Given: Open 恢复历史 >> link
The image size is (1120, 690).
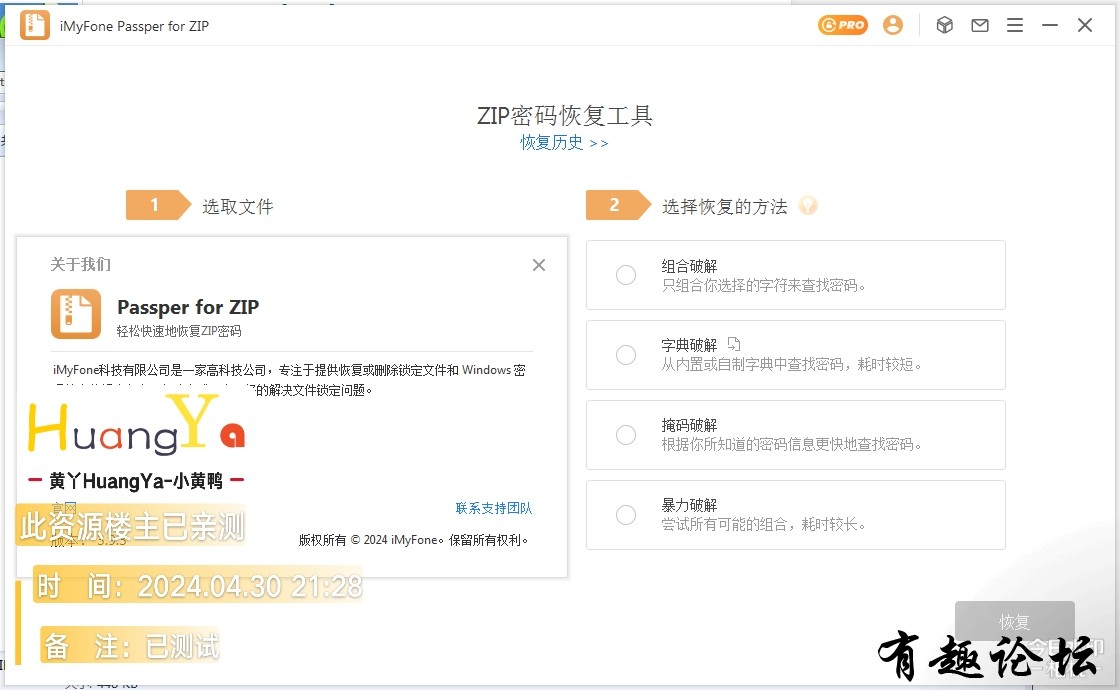Looking at the screenshot, I should click(x=564, y=142).
